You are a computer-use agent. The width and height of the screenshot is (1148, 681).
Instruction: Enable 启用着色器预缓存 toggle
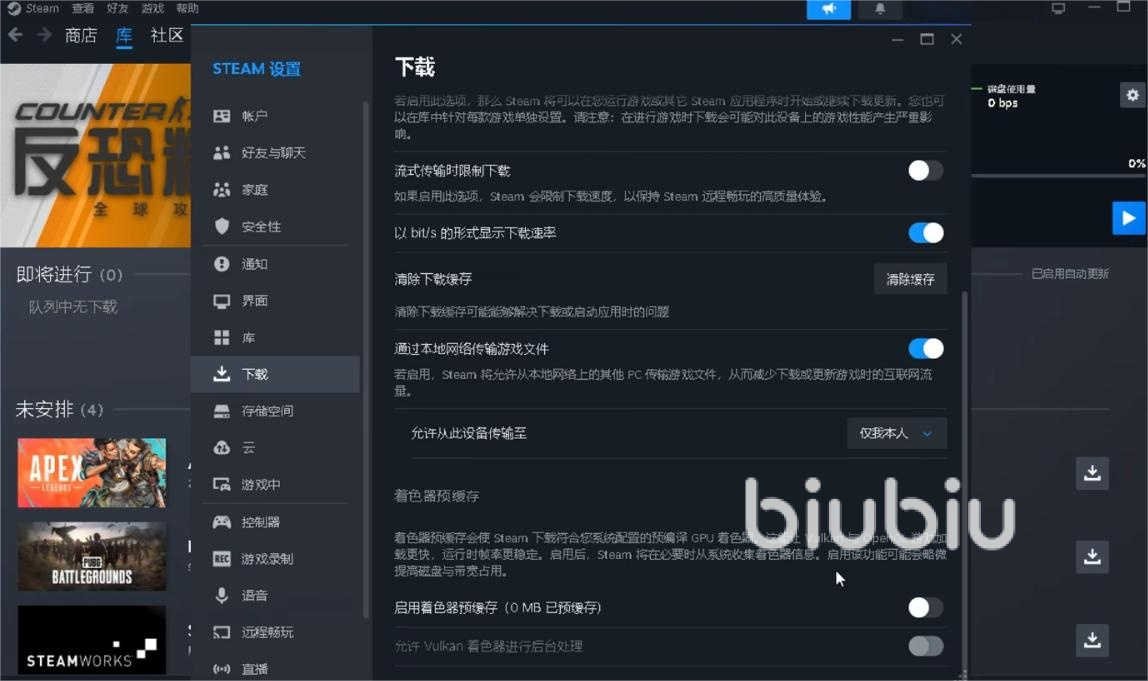click(925, 608)
